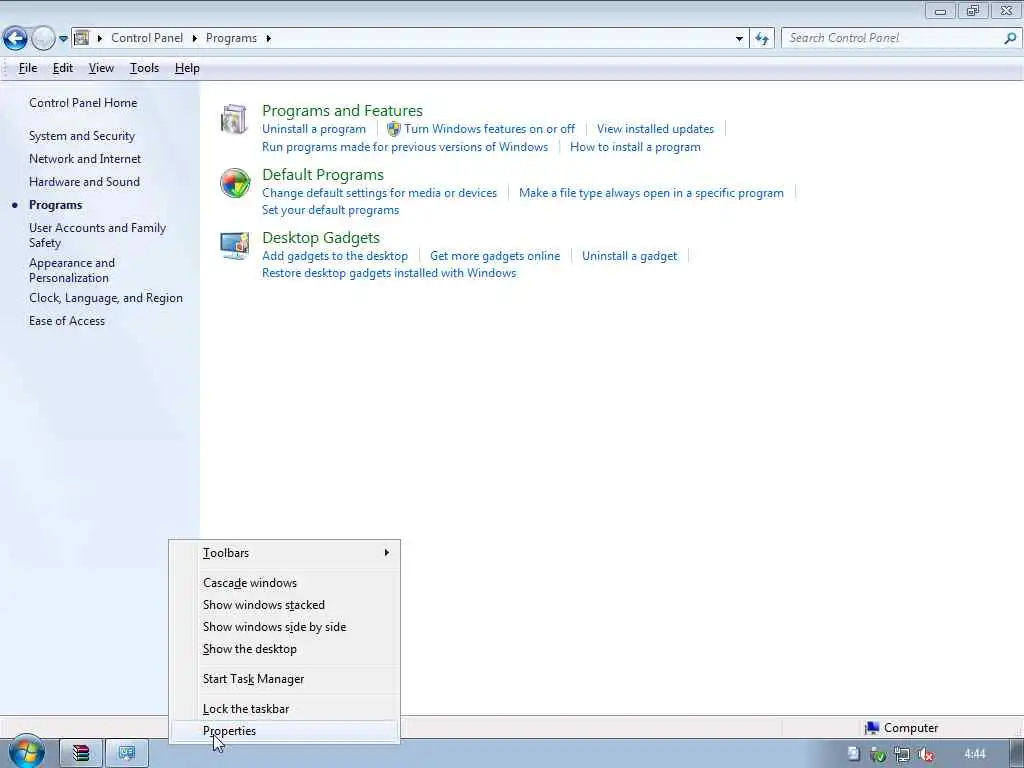
Task: Choose Properties from taskbar context menu
Action: pos(285,731)
